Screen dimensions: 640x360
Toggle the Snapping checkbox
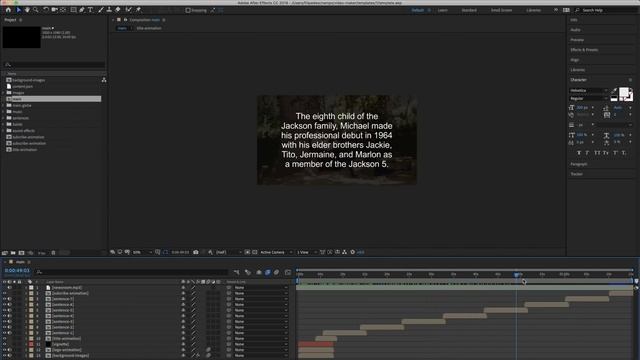click(188, 10)
